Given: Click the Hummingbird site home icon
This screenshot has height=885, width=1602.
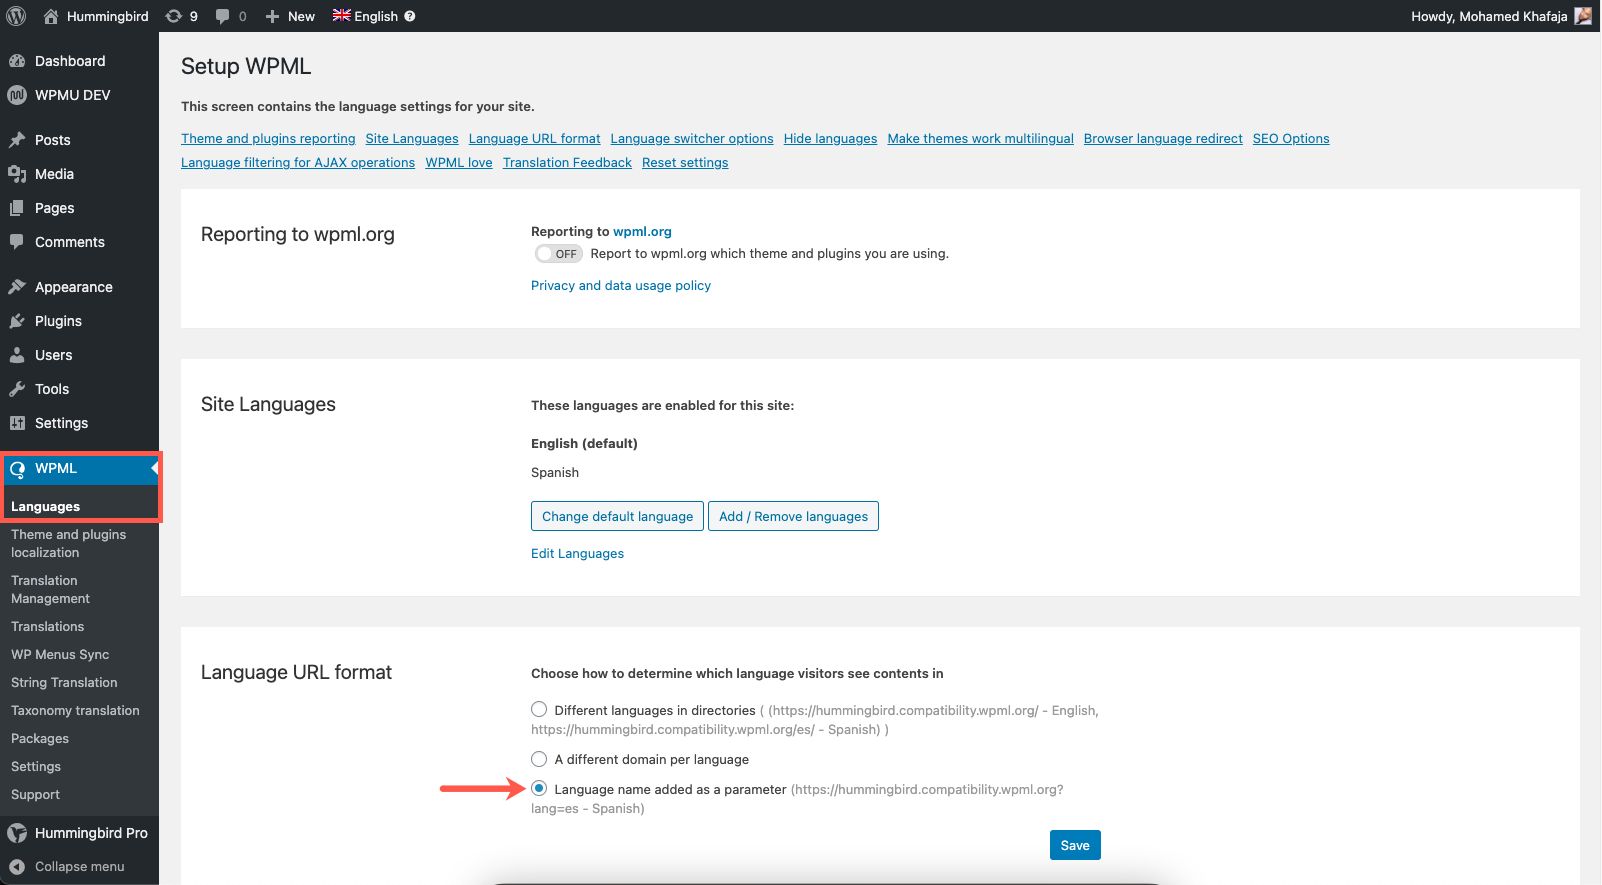Looking at the screenshot, I should point(51,16).
